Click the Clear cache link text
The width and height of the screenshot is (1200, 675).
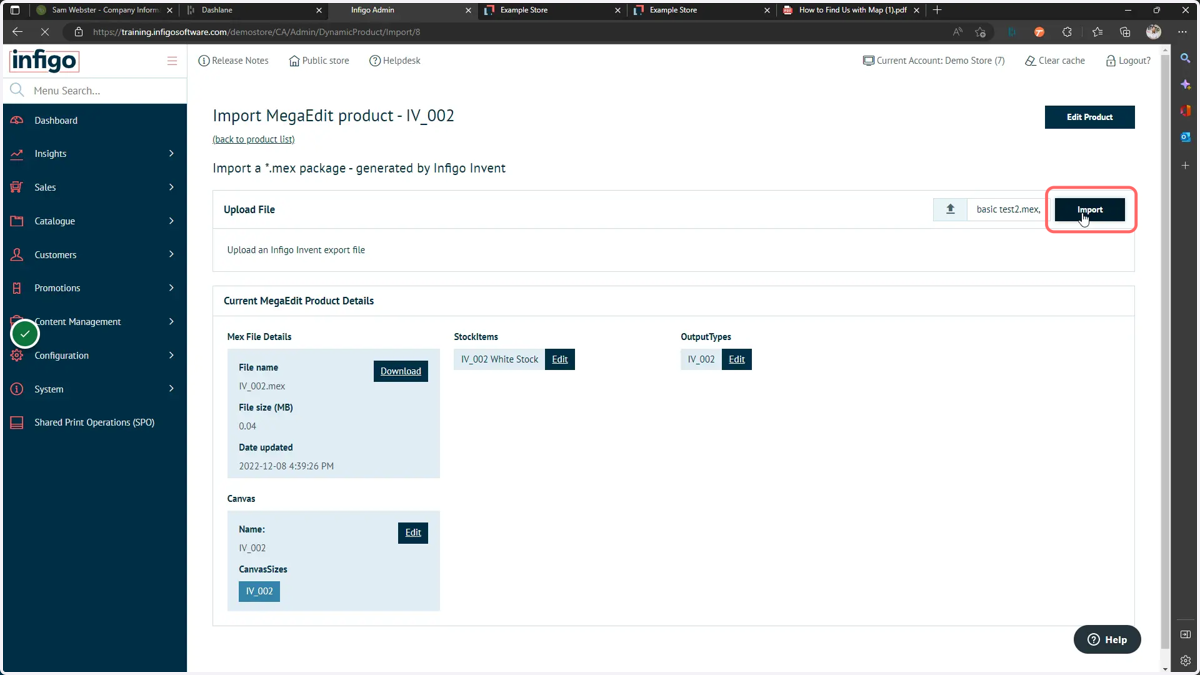1062,61
